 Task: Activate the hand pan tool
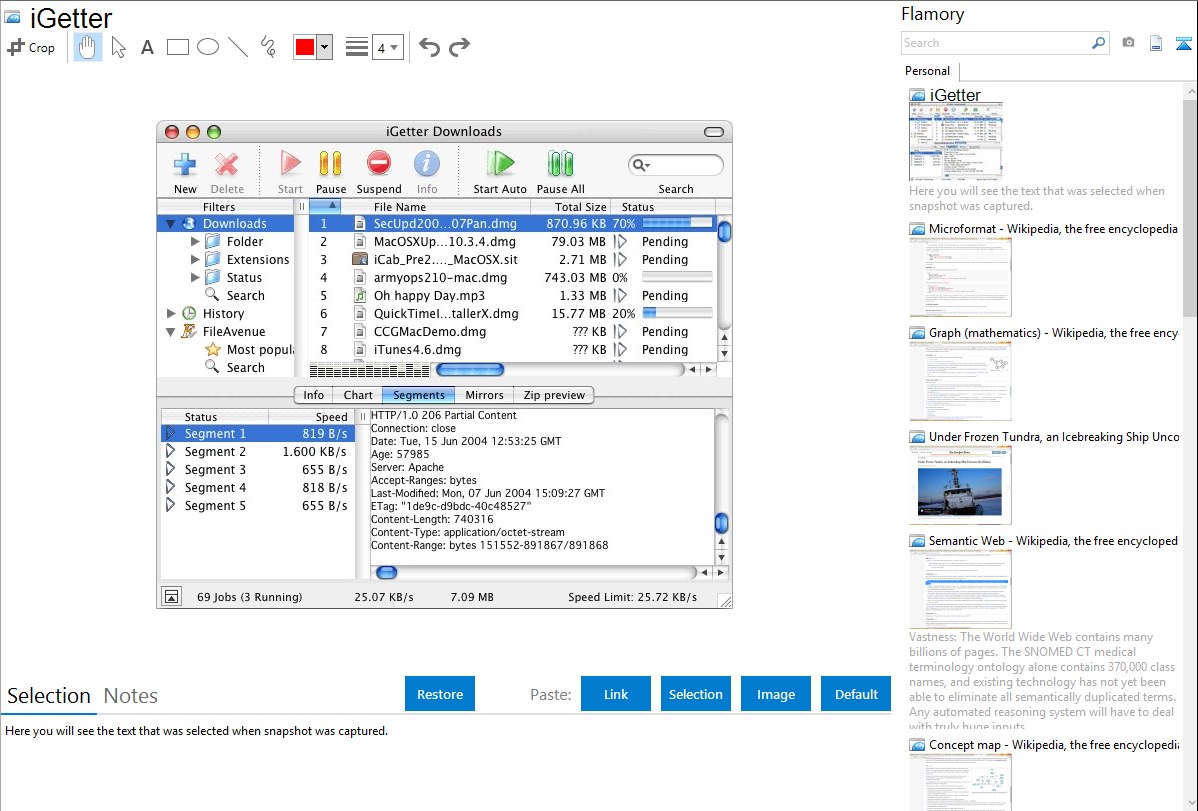pos(88,47)
